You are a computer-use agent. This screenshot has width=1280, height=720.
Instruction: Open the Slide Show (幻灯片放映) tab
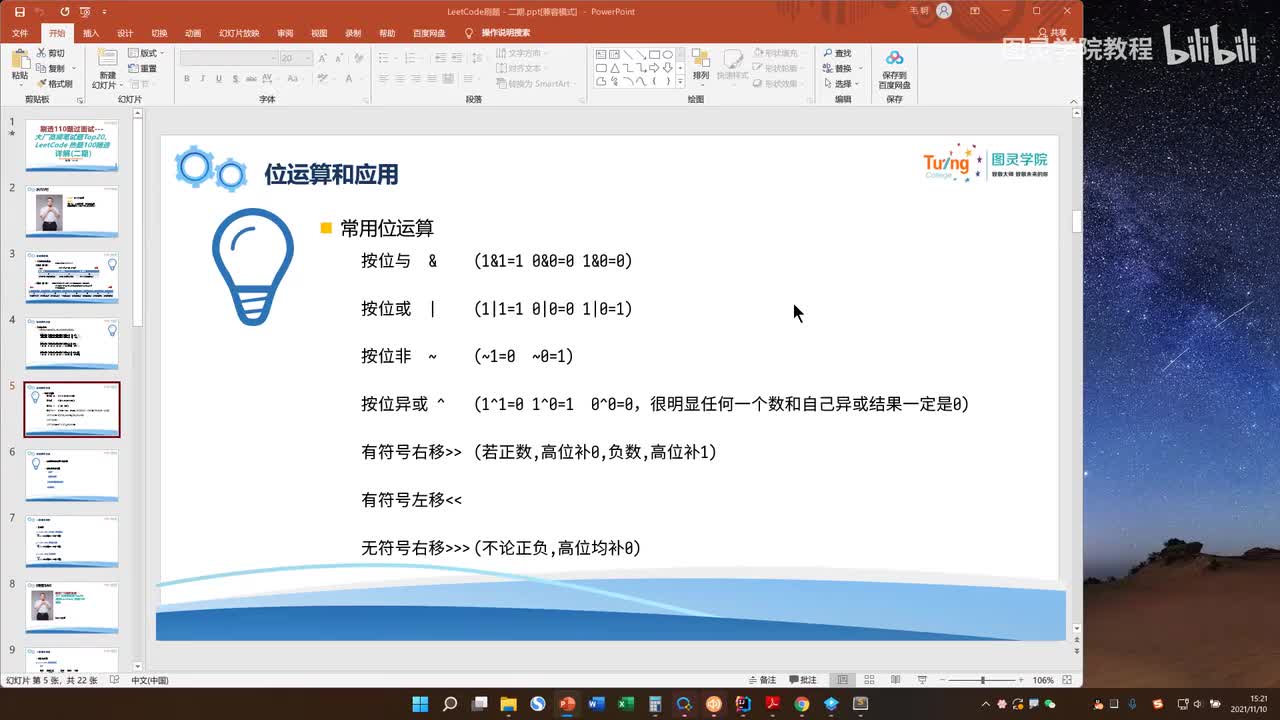(x=239, y=33)
